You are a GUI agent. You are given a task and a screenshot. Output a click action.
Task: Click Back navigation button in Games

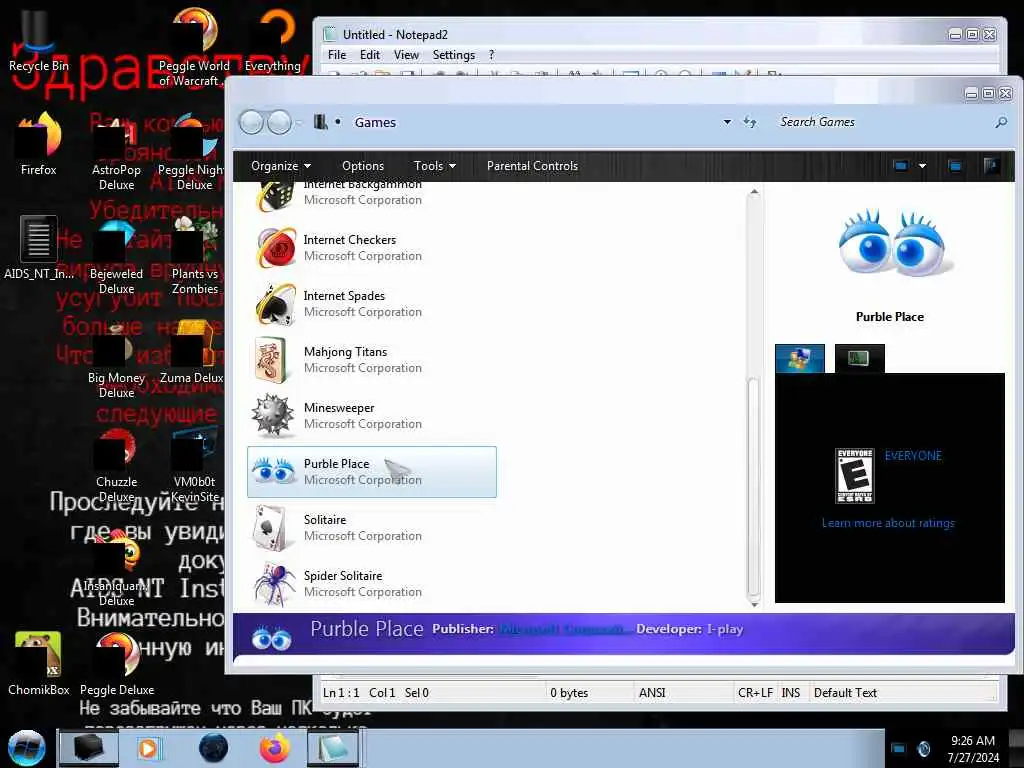[252, 122]
